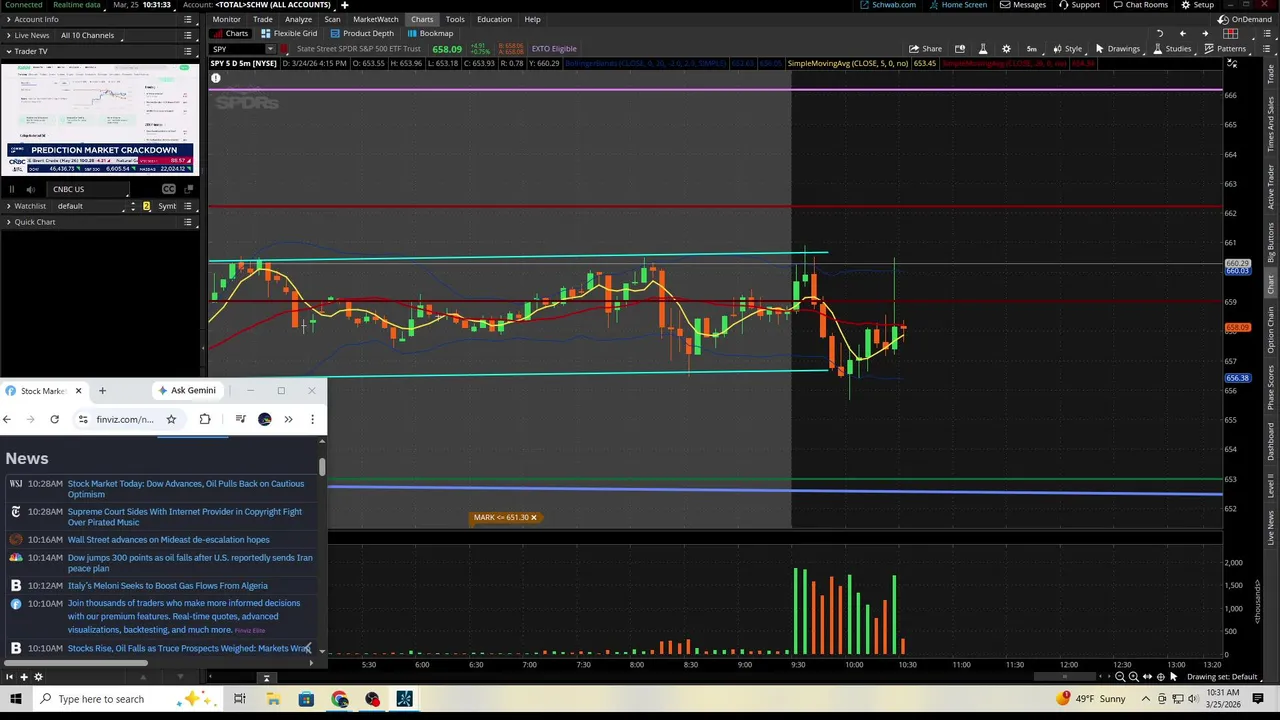
Task: Open the Active Trader side panel
Action: (x=1271, y=186)
